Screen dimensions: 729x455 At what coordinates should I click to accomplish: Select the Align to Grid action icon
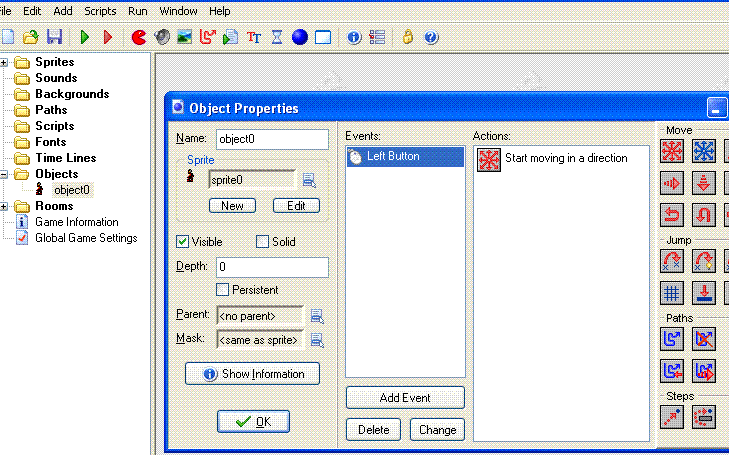[672, 293]
